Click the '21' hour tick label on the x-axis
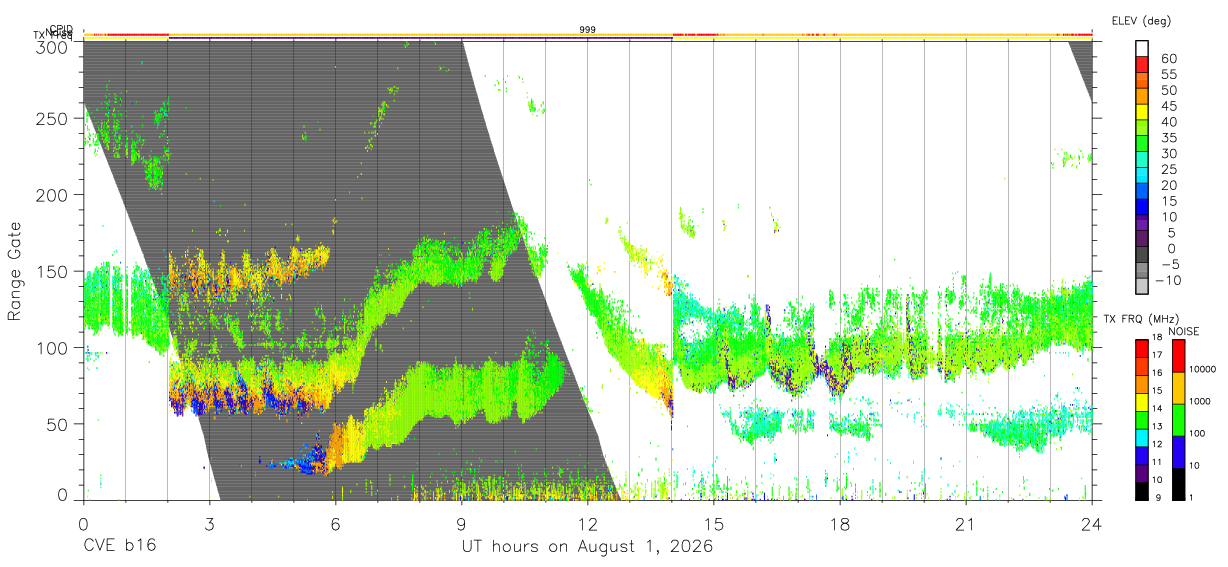1228x567 pixels. 966,524
